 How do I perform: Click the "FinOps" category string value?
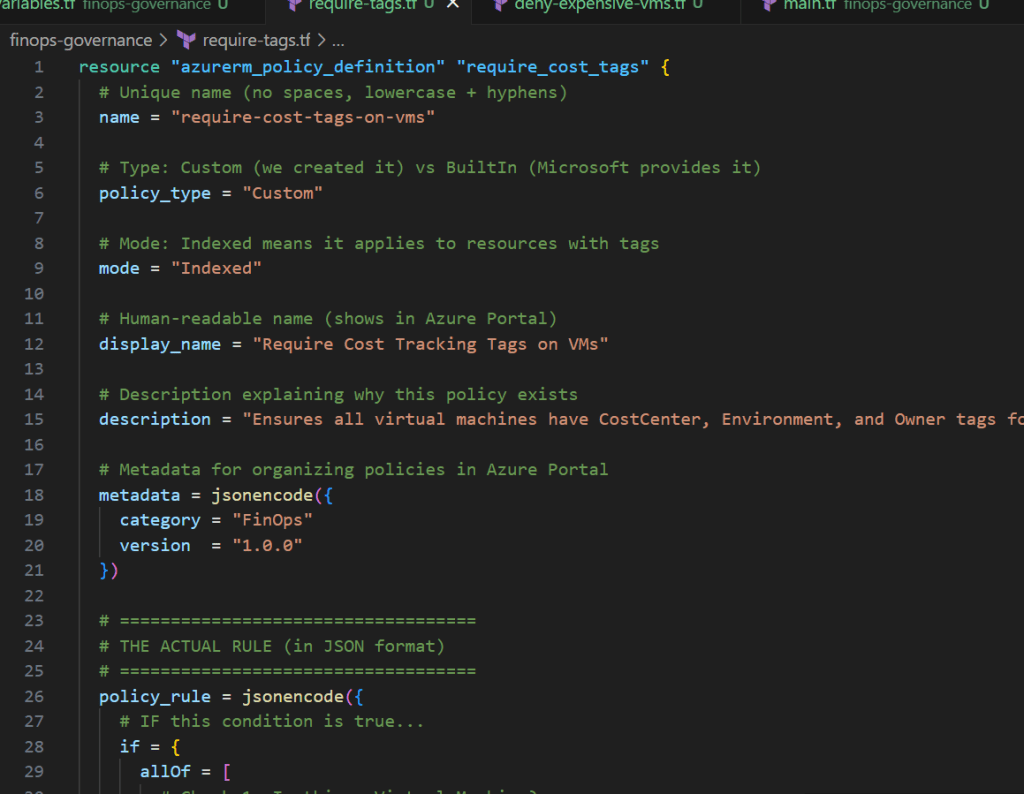click(x=270, y=520)
